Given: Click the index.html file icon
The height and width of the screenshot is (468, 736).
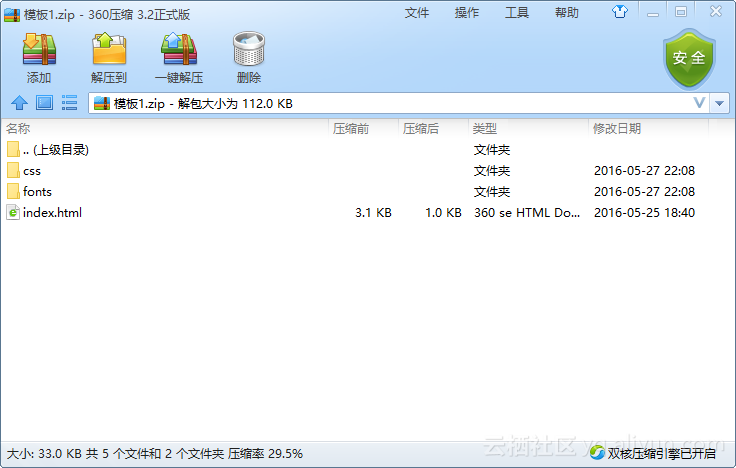Looking at the screenshot, I should pos(13,213).
